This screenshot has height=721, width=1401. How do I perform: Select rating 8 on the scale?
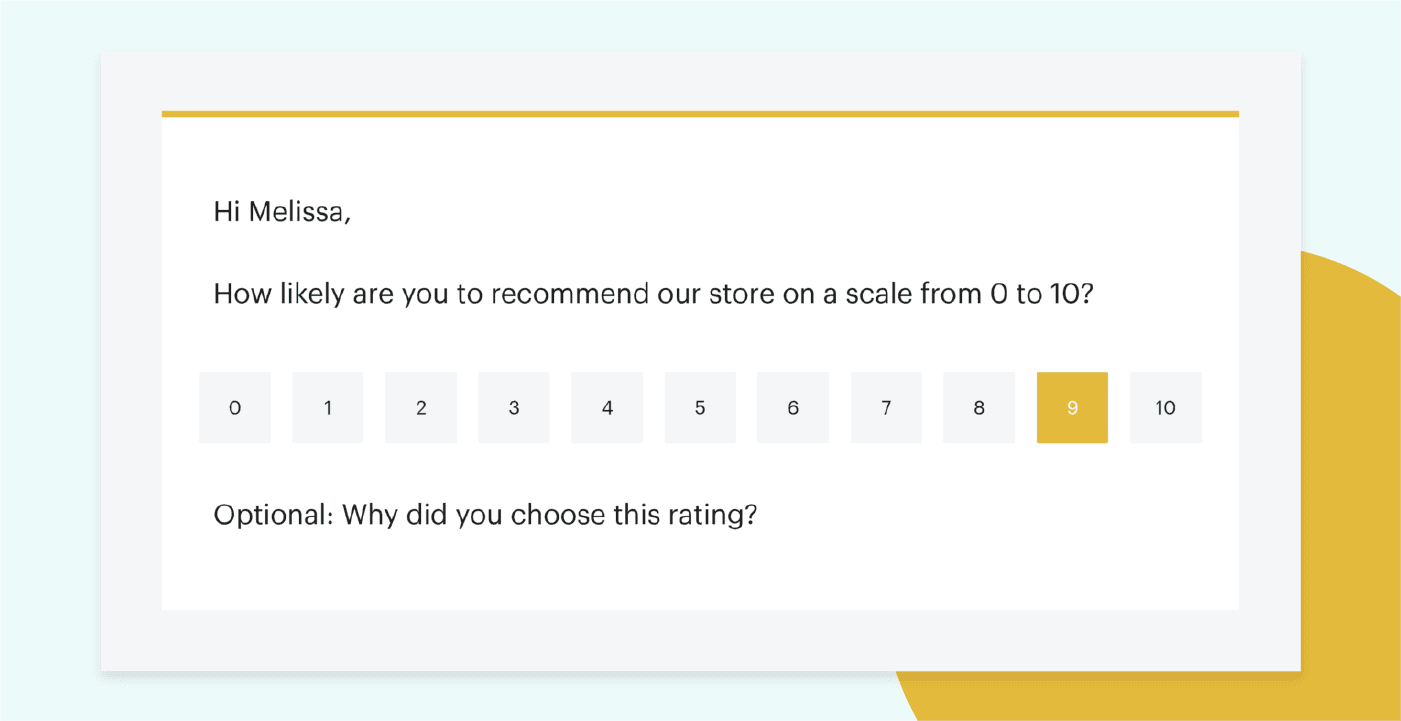click(x=978, y=407)
